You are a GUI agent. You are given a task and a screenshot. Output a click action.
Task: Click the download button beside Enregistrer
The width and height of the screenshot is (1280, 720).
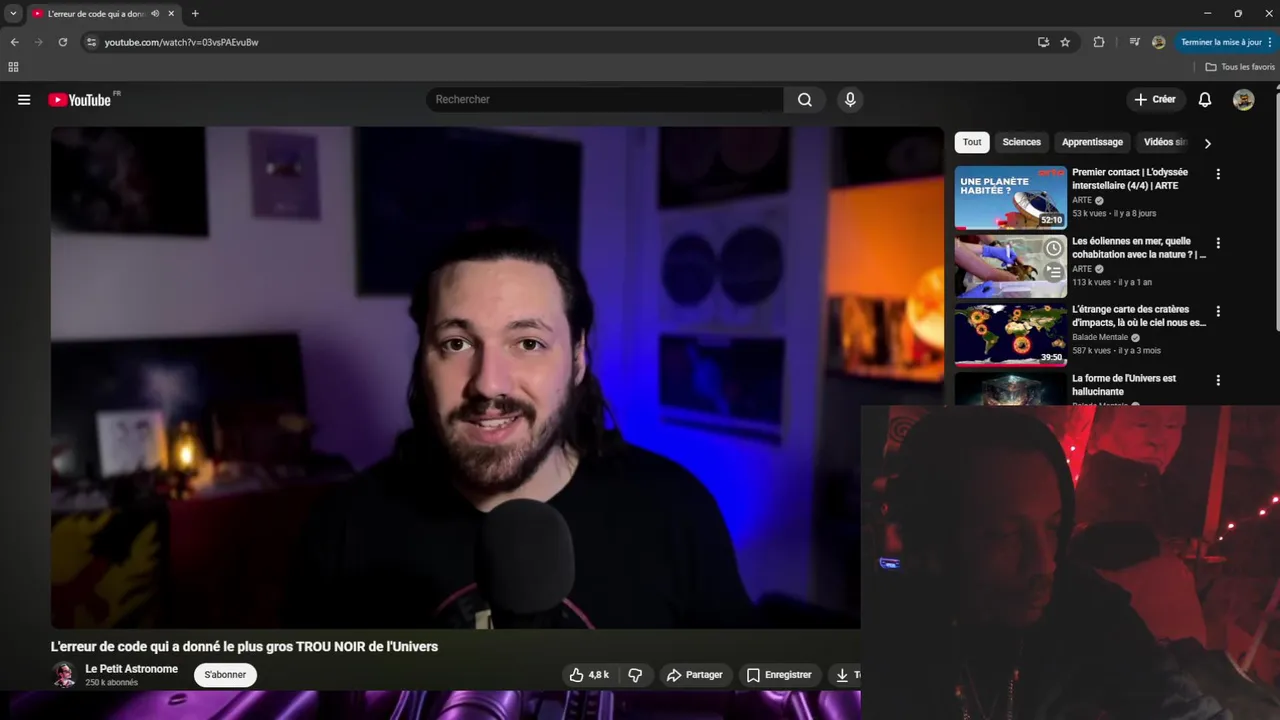846,675
